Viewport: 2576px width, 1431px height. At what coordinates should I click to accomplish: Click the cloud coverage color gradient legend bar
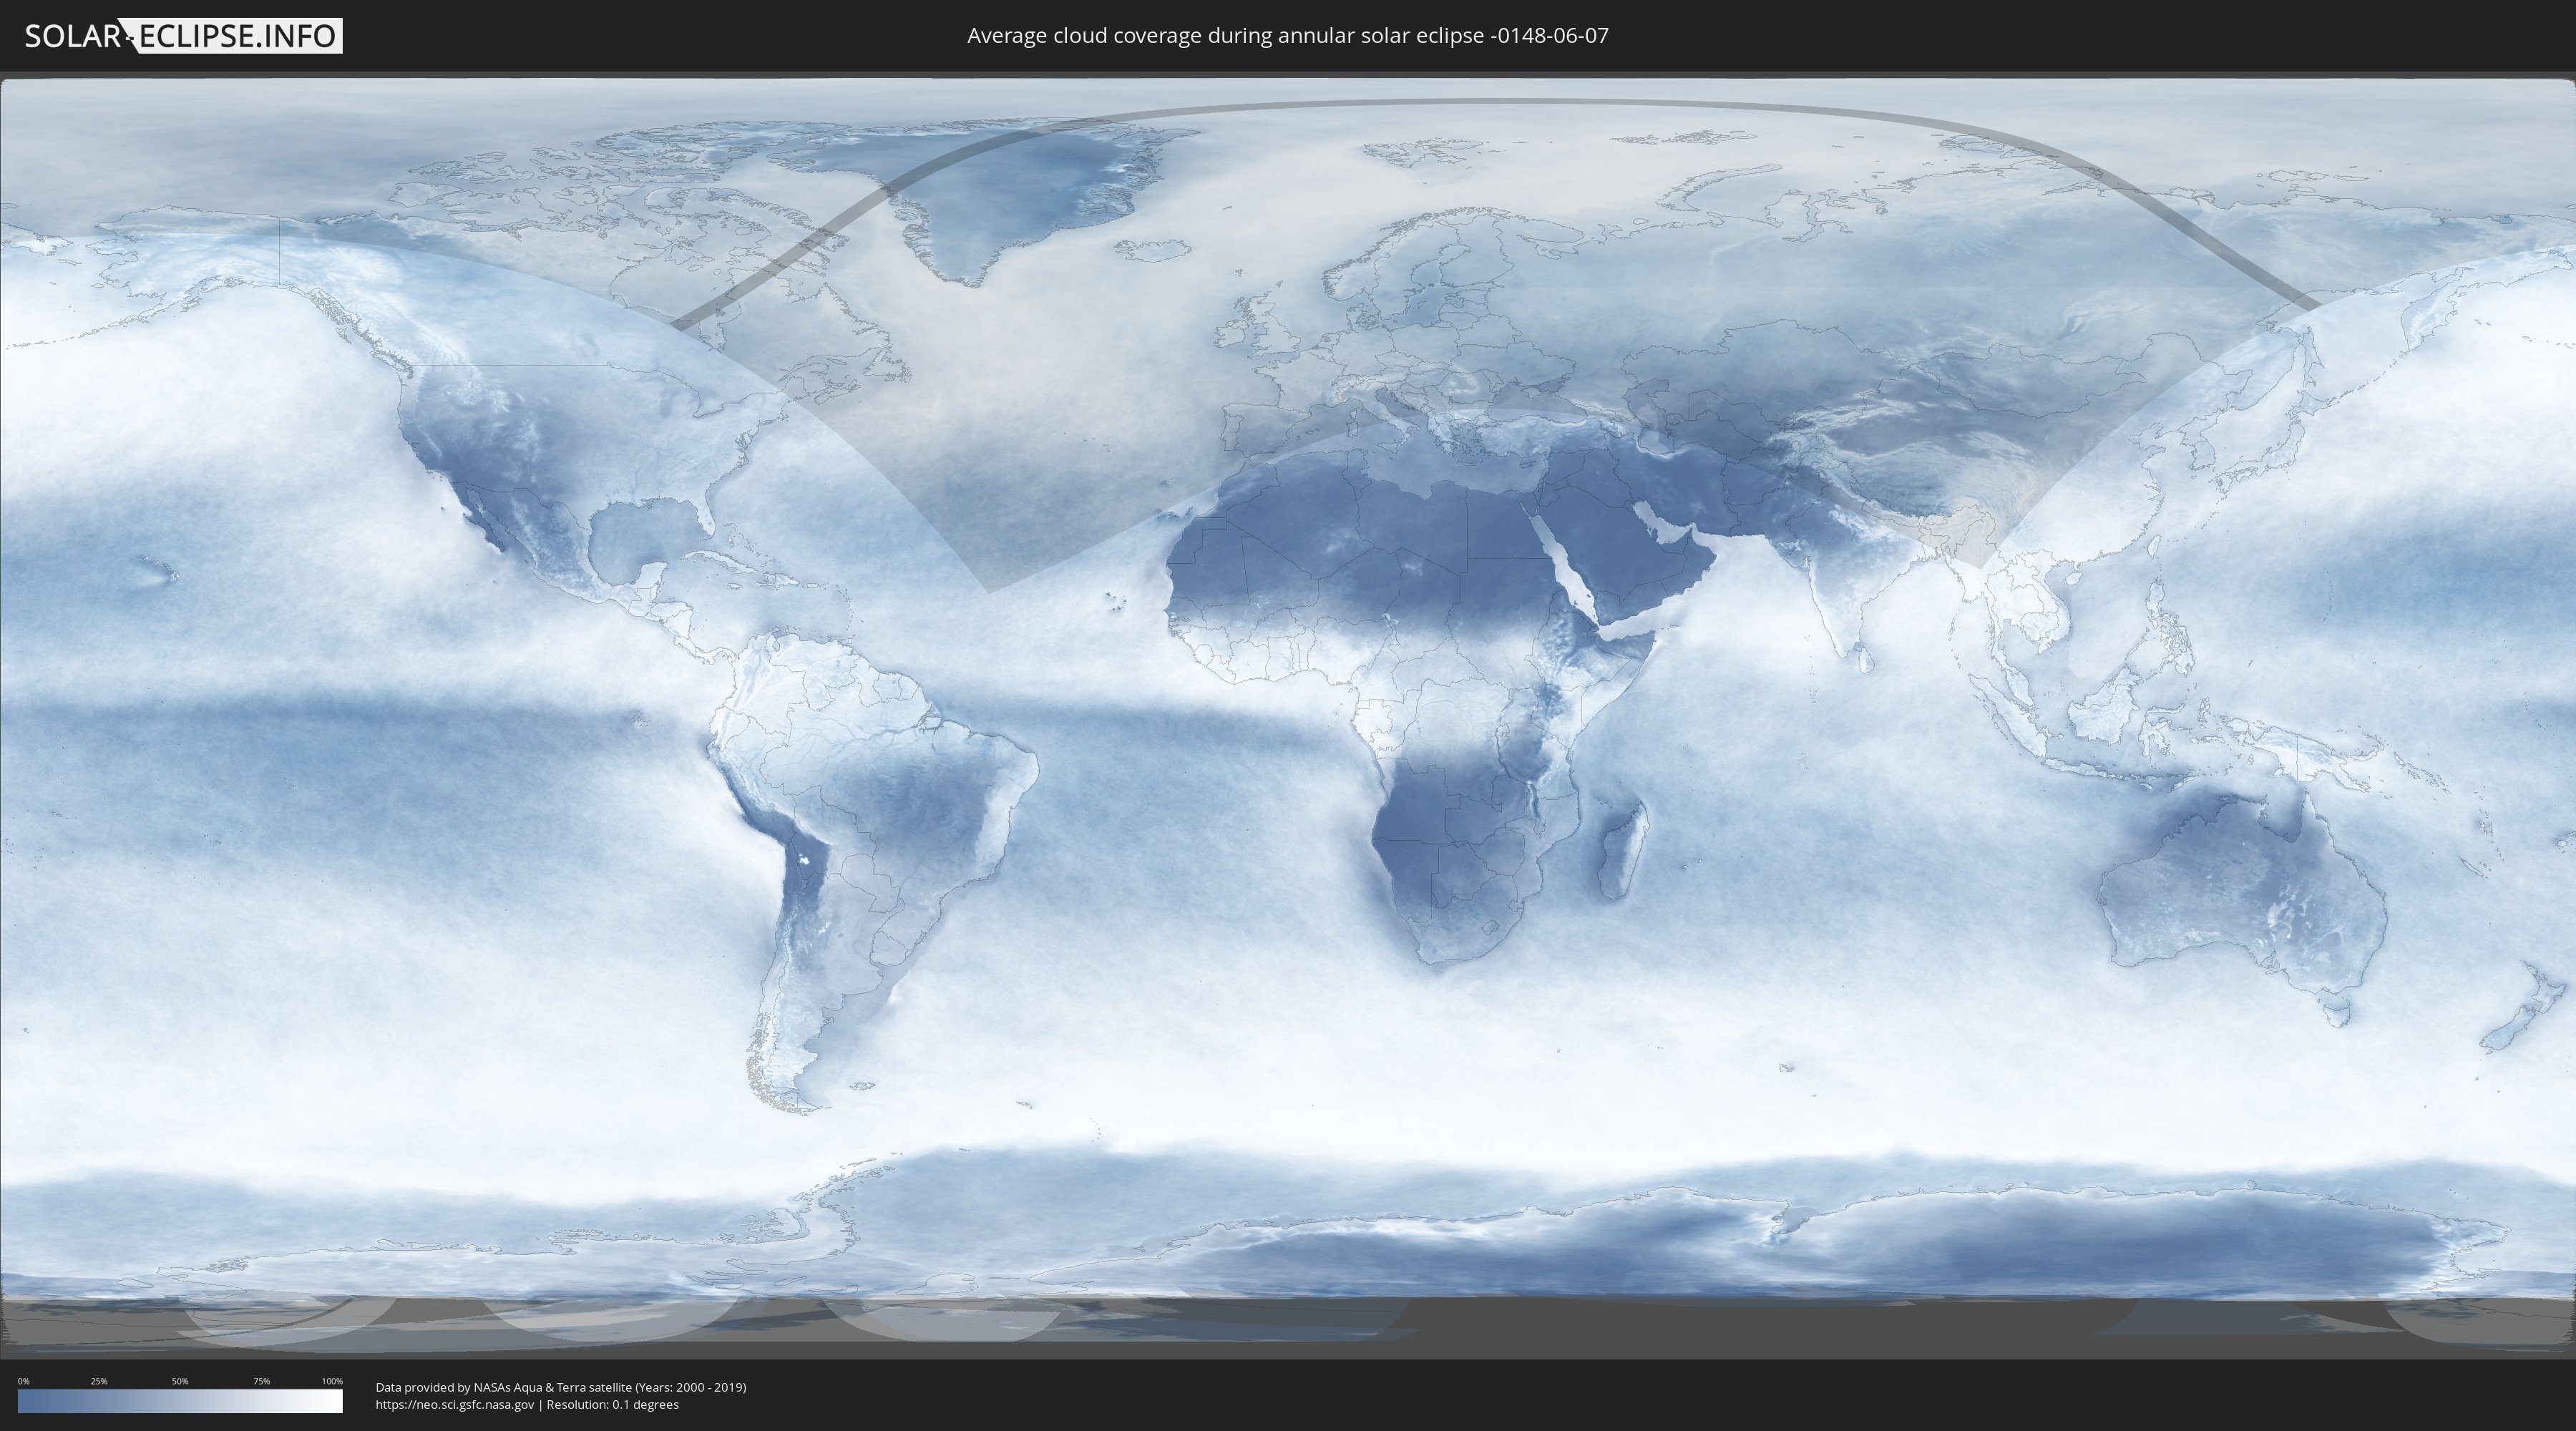(x=180, y=1401)
